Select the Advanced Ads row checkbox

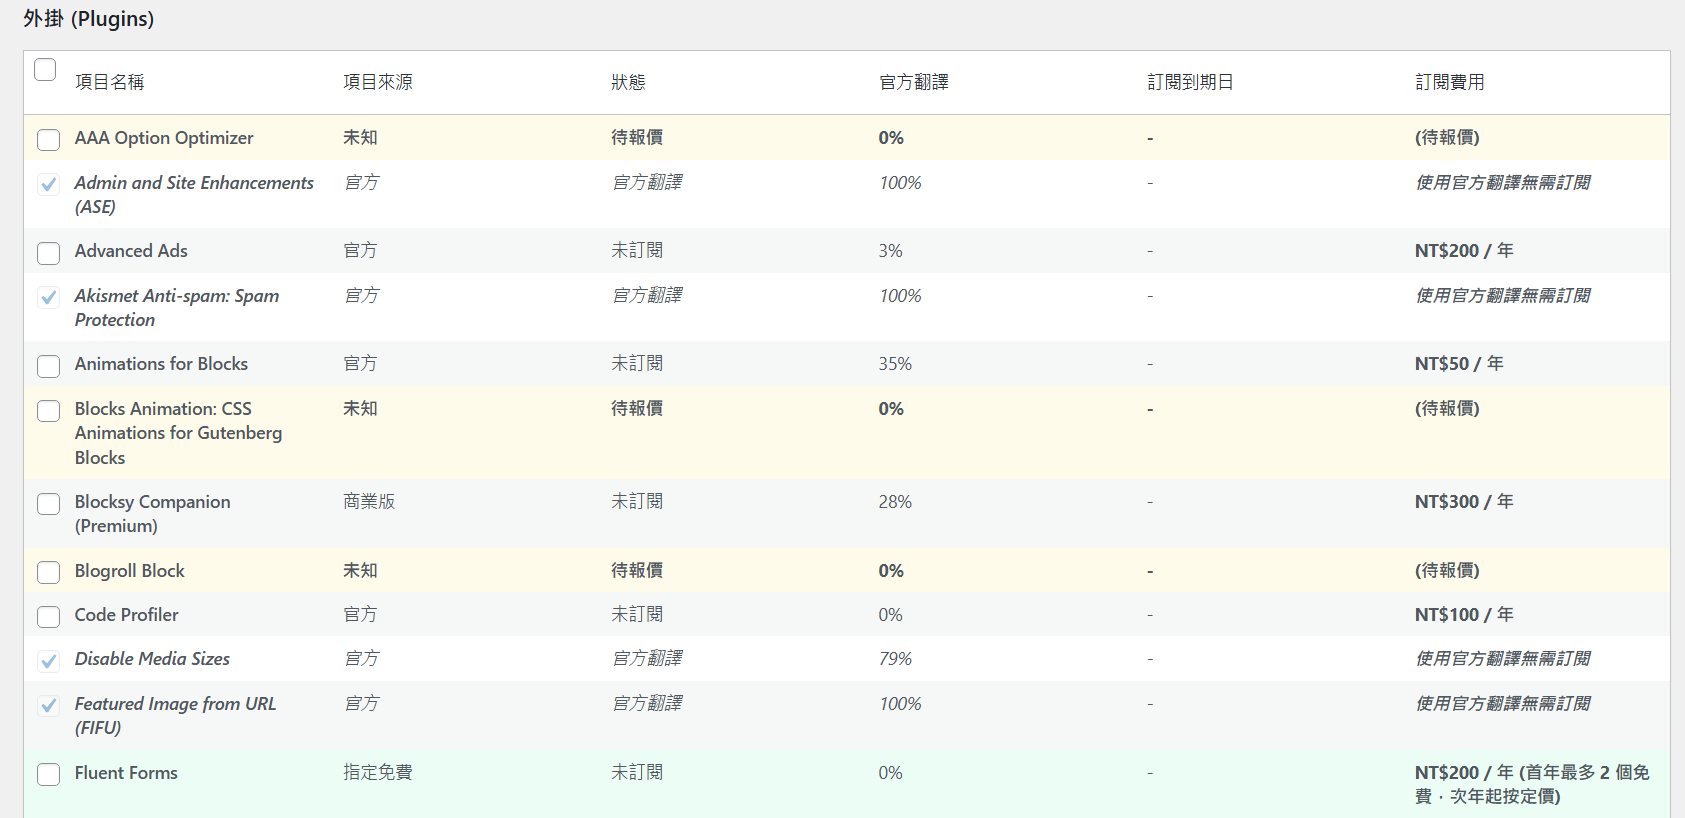(x=48, y=253)
